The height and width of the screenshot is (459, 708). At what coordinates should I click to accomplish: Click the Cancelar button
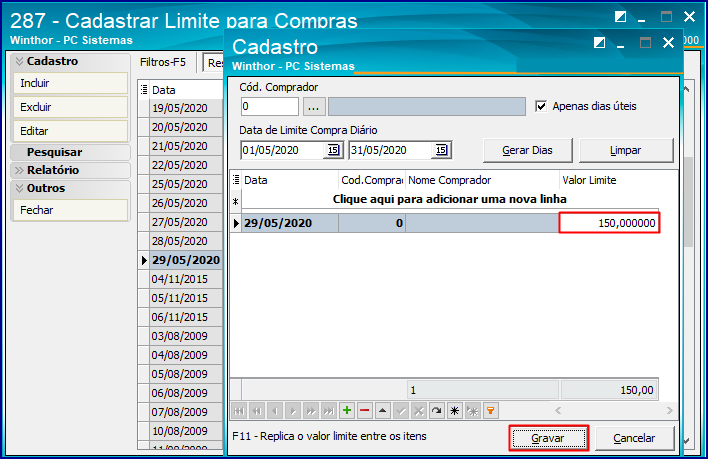634,438
